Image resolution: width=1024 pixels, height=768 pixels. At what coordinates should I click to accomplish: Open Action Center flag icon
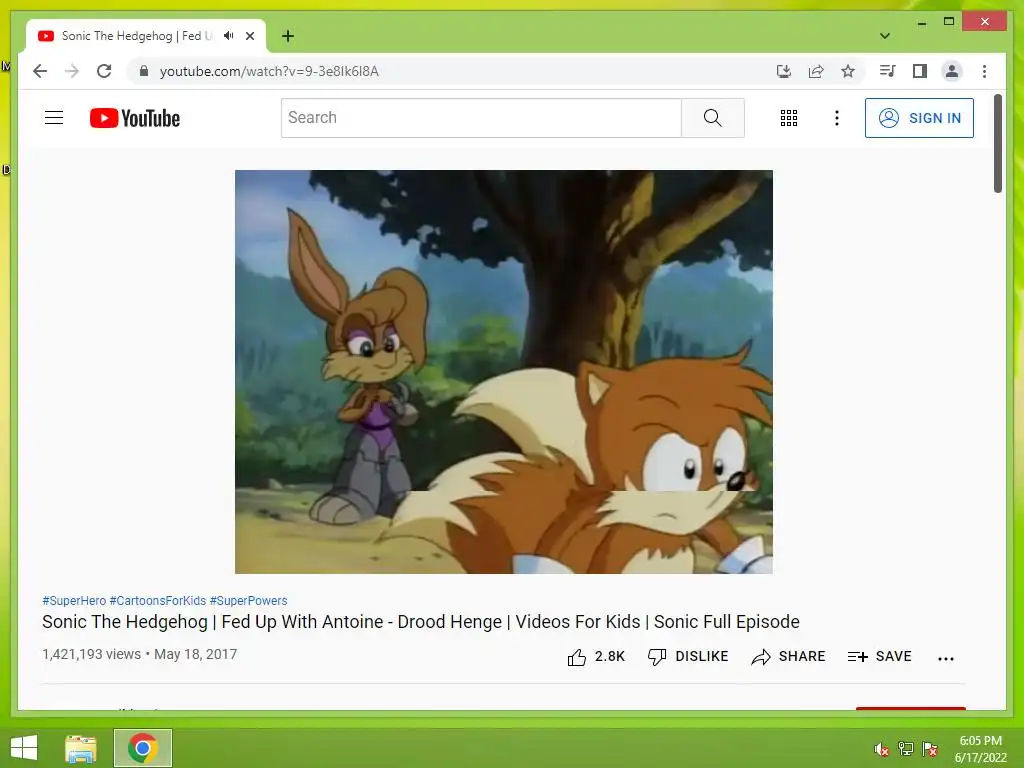(930, 749)
